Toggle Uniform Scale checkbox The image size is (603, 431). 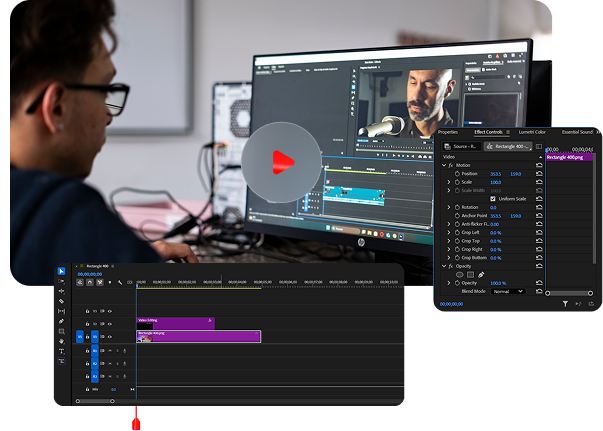492,198
